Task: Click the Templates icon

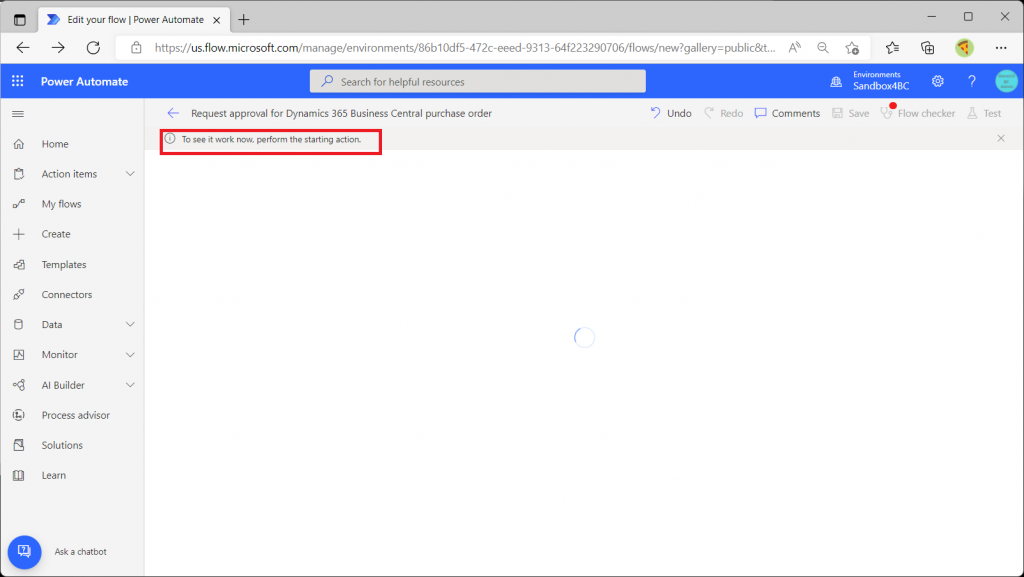Action: coord(19,264)
